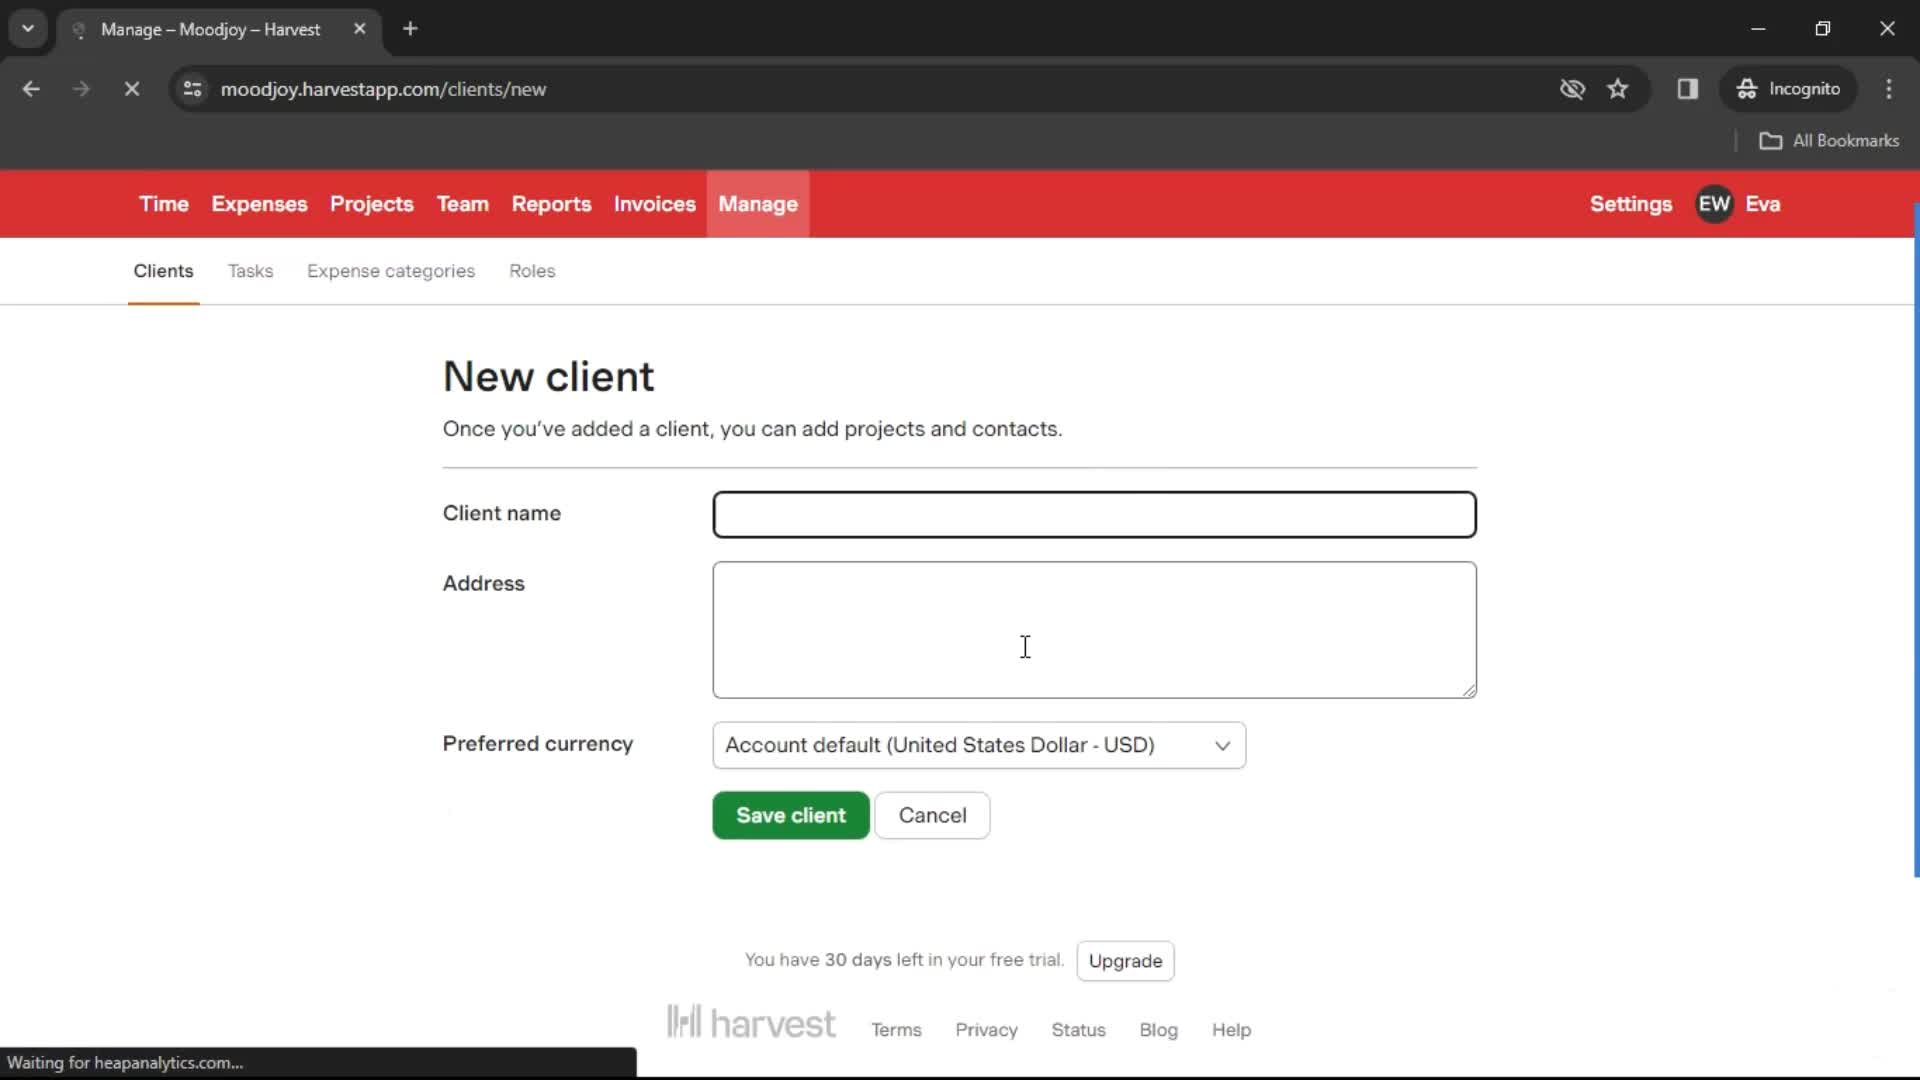Switch to the Tasks tab
The width and height of the screenshot is (1920, 1080).
coord(249,270)
